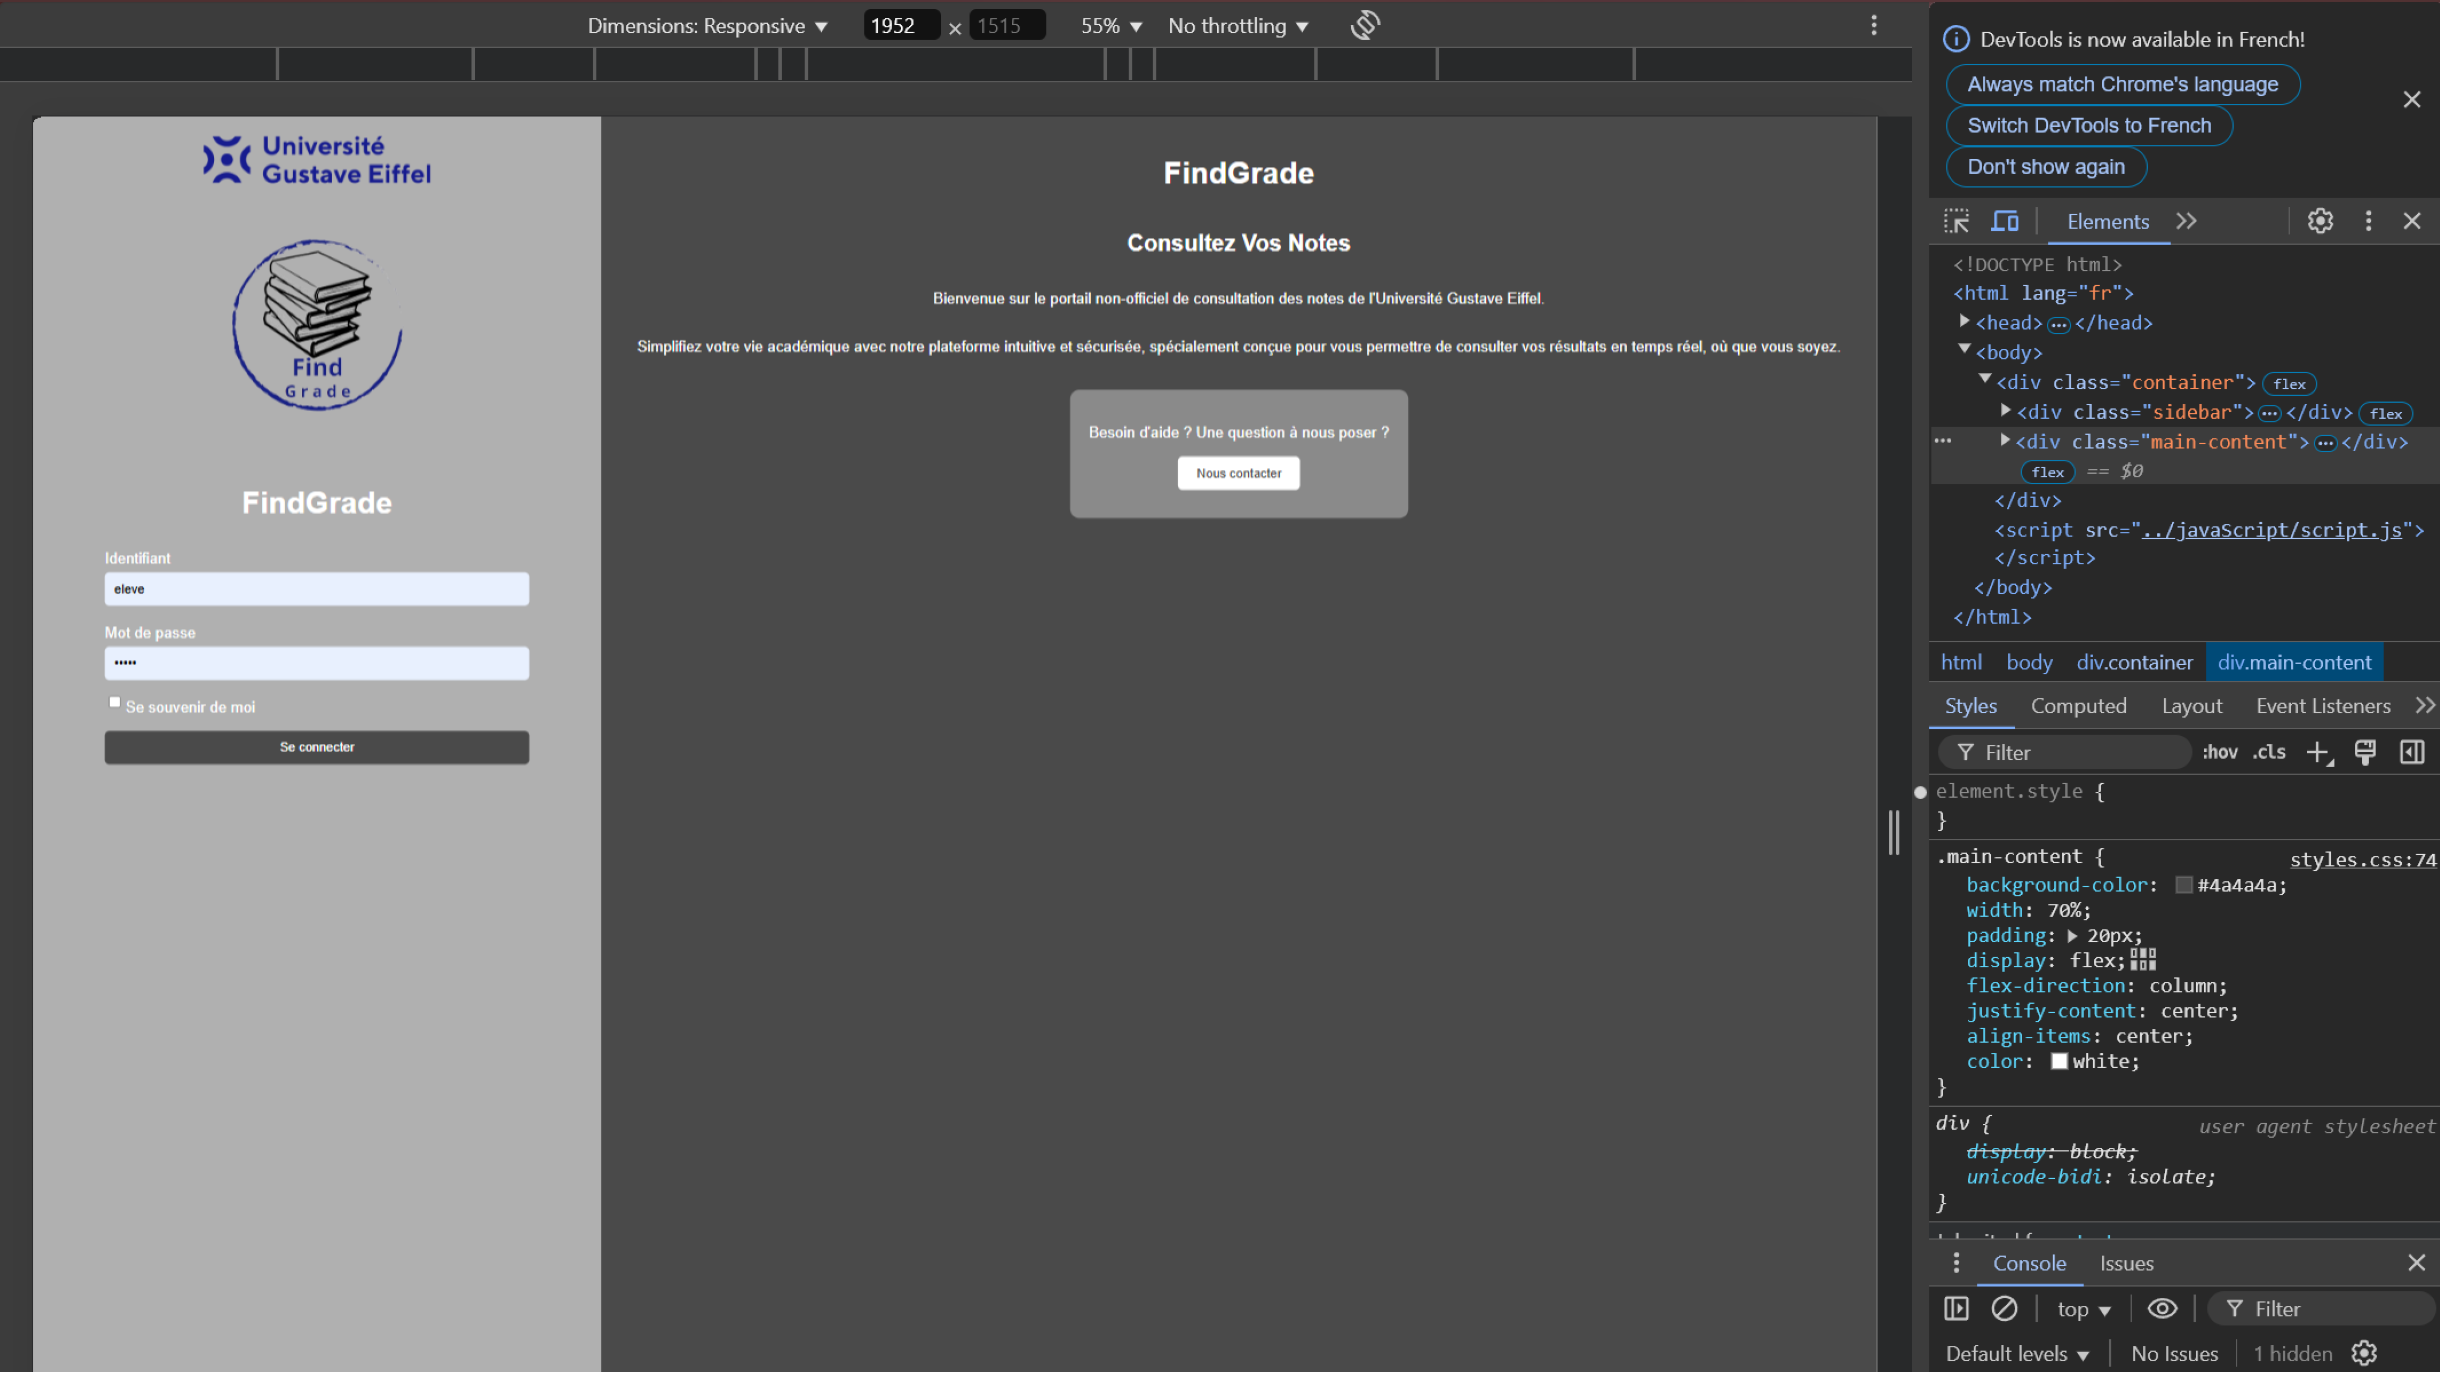Clear console with the ban icon
Viewport: 2440px width, 1373px height.
pos(2004,1308)
